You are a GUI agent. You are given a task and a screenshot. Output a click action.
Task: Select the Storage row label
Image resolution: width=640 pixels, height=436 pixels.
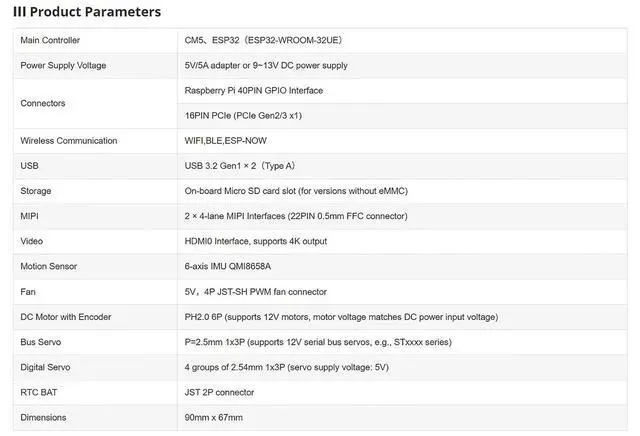tap(36, 191)
